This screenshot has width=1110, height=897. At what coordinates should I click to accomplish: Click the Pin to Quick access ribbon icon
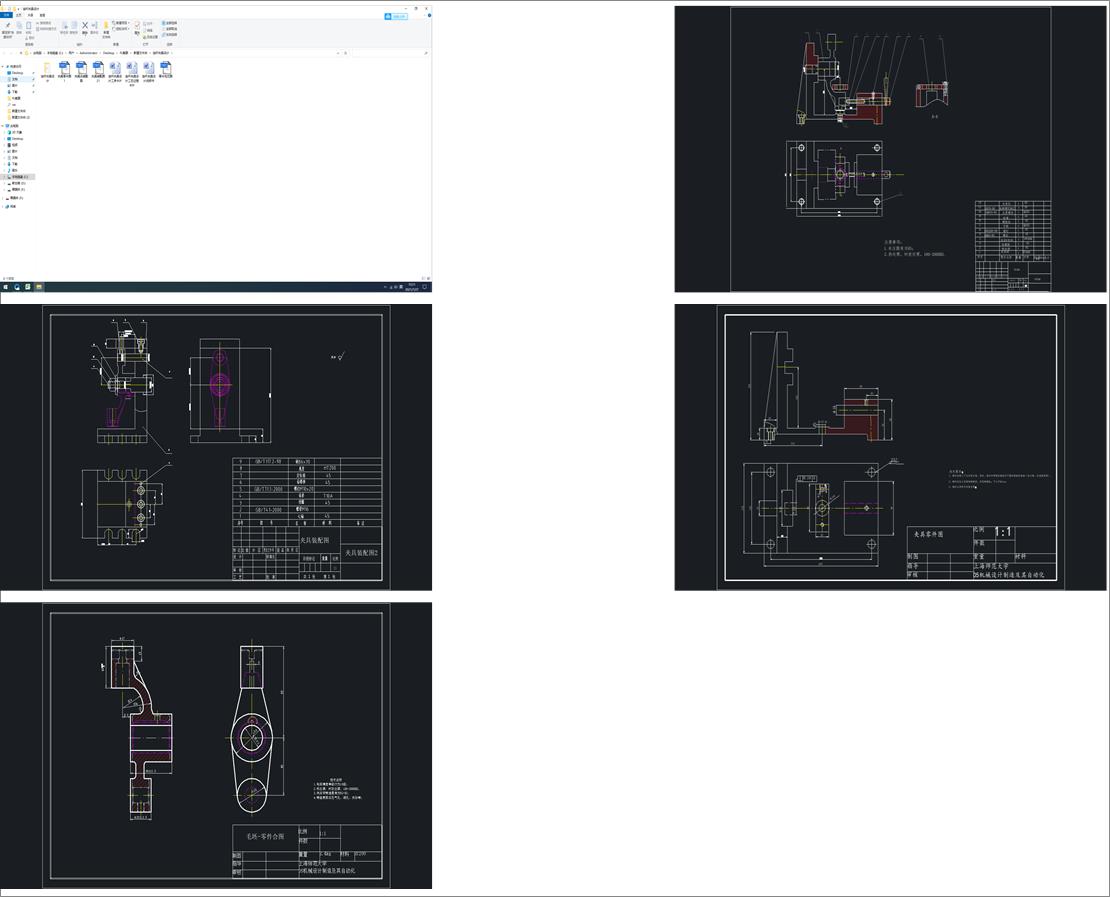(8, 25)
